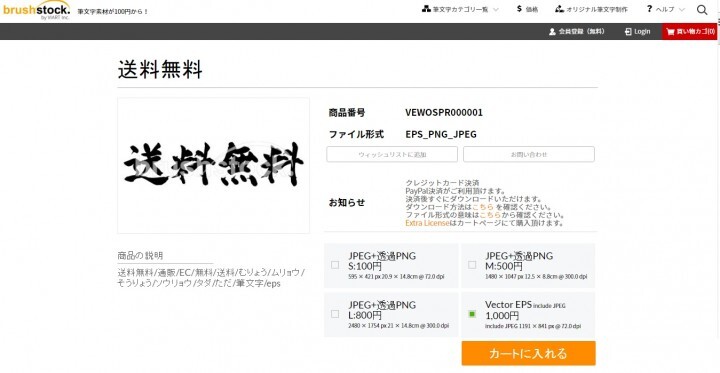Open the Login link
The image size is (720, 373).
(642, 32)
